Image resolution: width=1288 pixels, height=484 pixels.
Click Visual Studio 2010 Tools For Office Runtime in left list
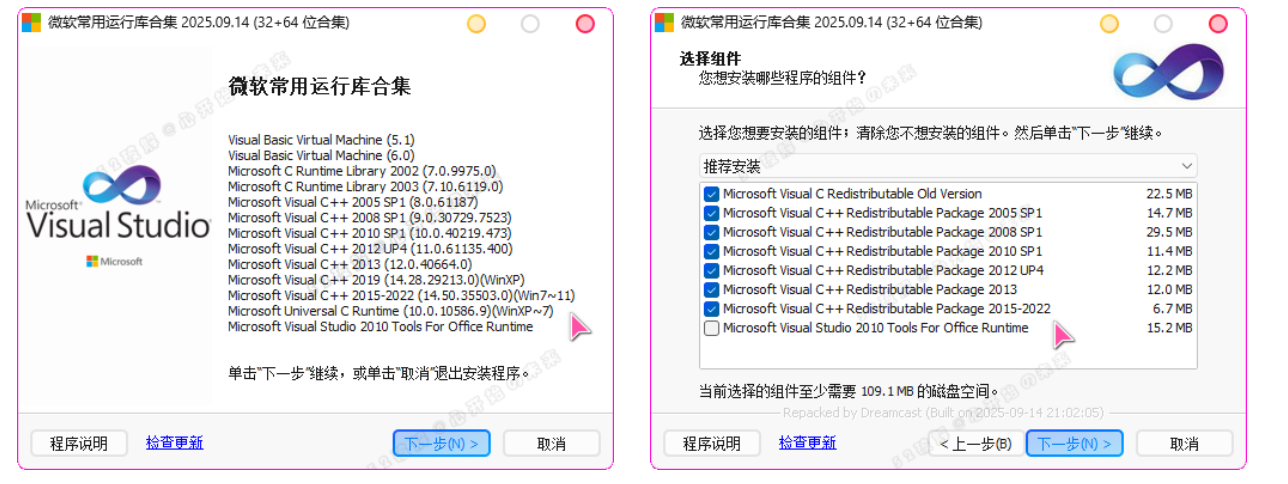[x=380, y=326]
